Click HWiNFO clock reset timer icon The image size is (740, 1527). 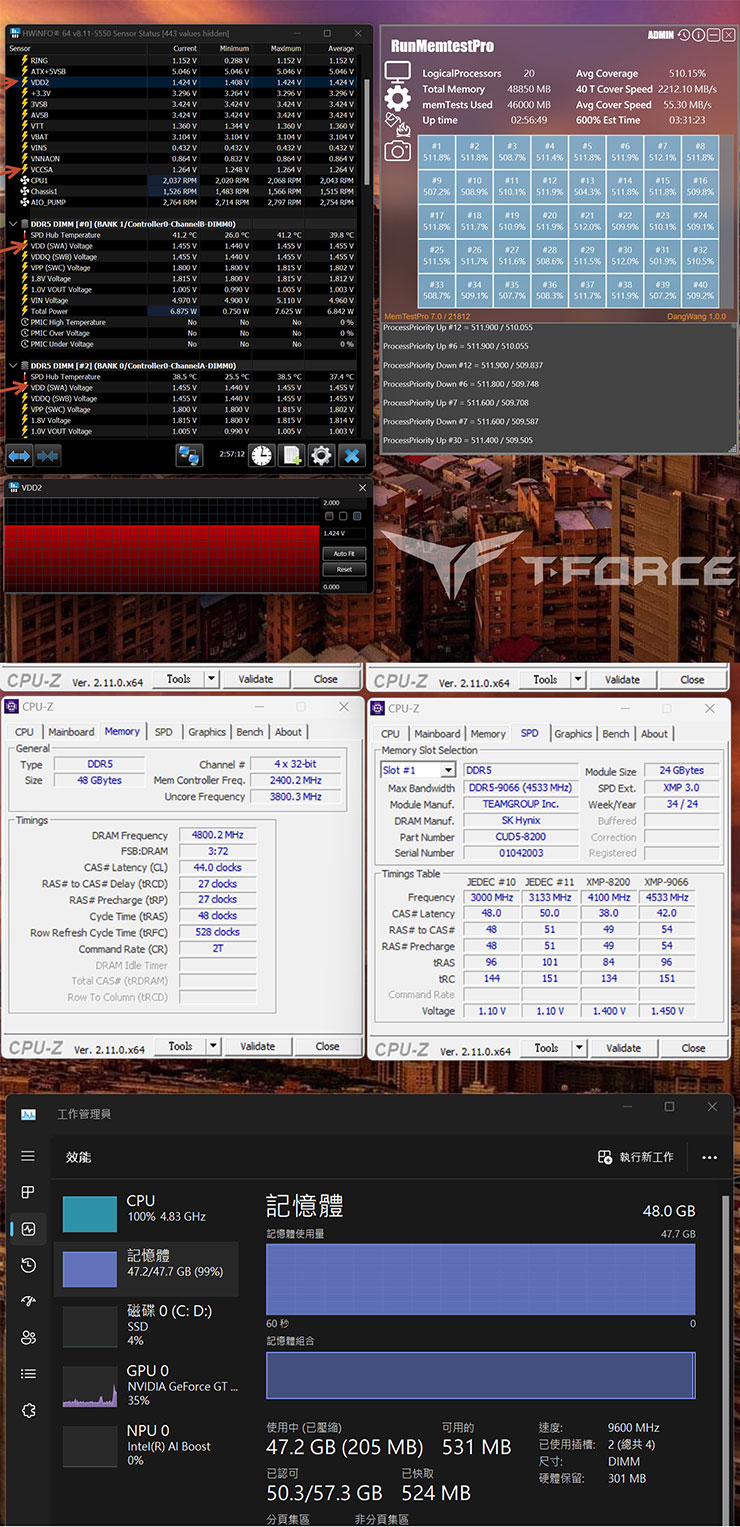pyautogui.click(x=261, y=456)
